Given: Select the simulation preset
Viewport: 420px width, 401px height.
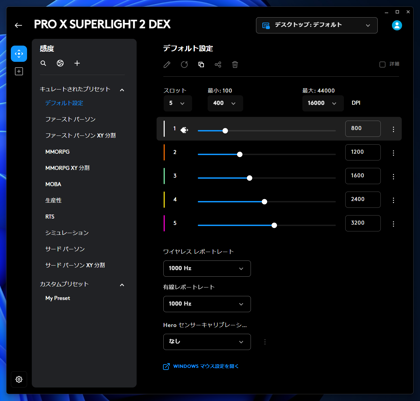Looking at the screenshot, I should tap(67, 233).
